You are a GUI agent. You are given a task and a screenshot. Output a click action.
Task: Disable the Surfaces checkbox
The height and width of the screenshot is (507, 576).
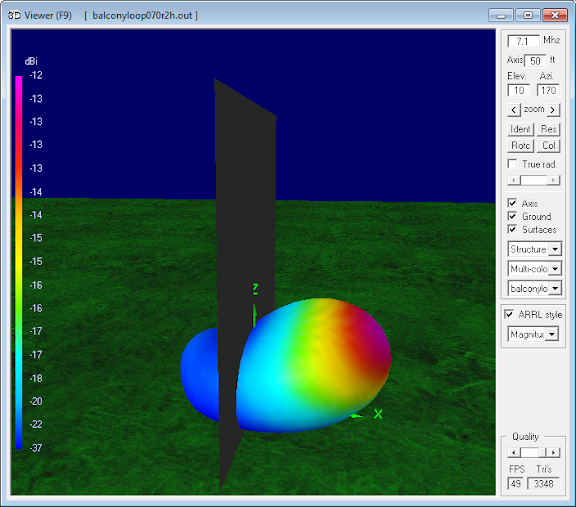coord(512,229)
